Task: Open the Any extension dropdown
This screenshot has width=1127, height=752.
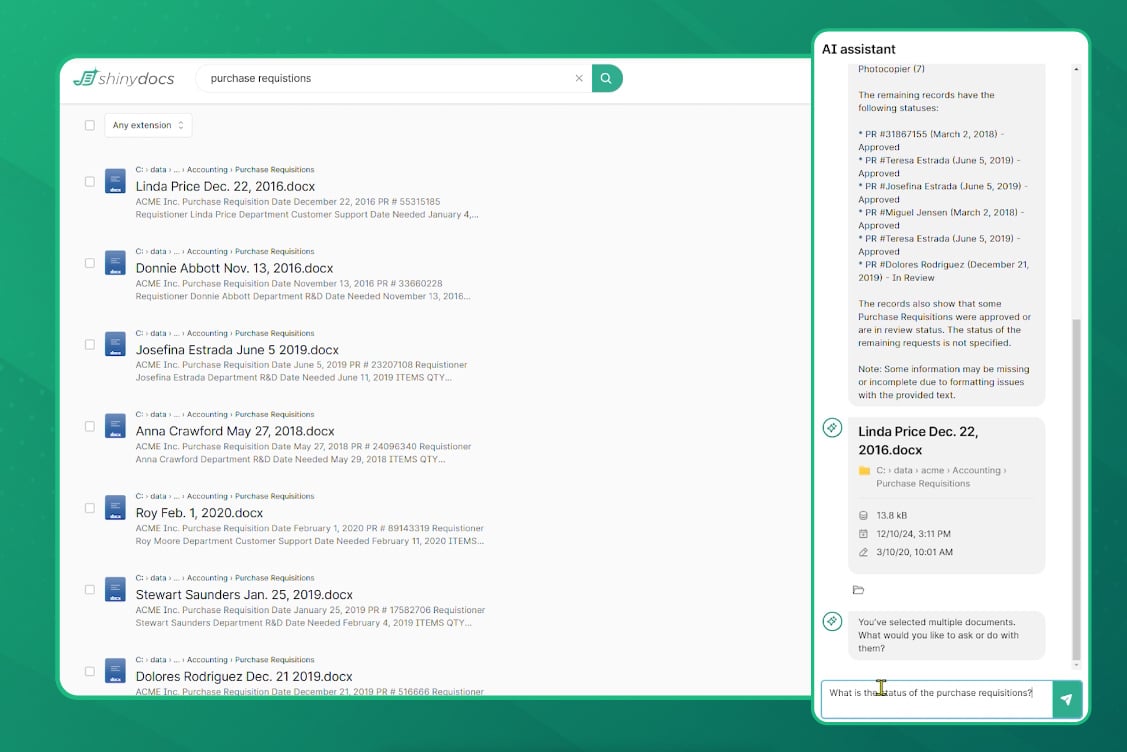Action: 147,125
